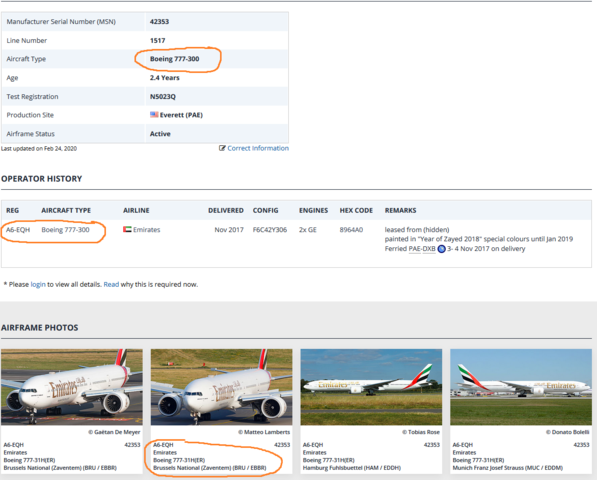
Task: Click the UAE flag icon next to Emirates
Action: (127, 229)
